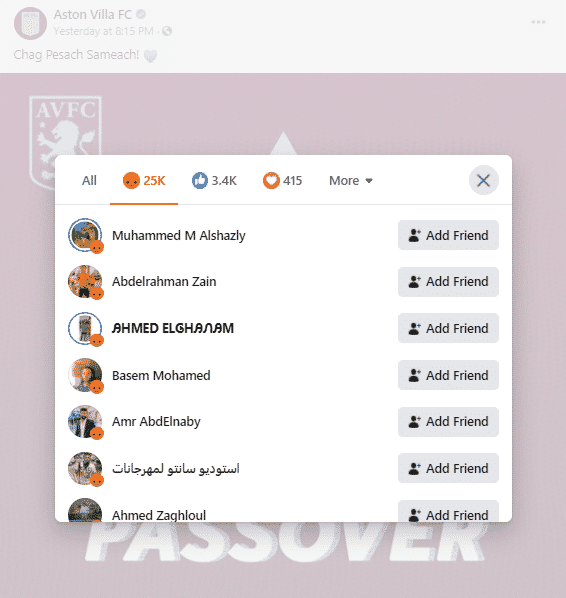Viewport: 566px width, 598px height.
Task: Add Amr AbdElnaby as a friend
Action: 448,422
